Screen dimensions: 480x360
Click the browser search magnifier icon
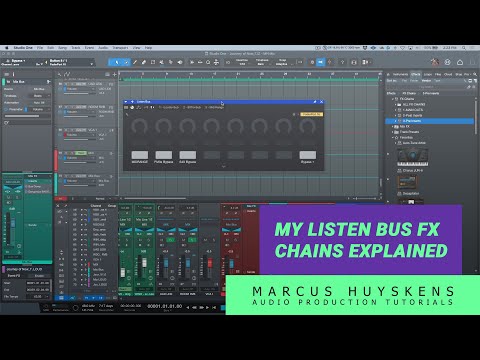click(x=475, y=74)
